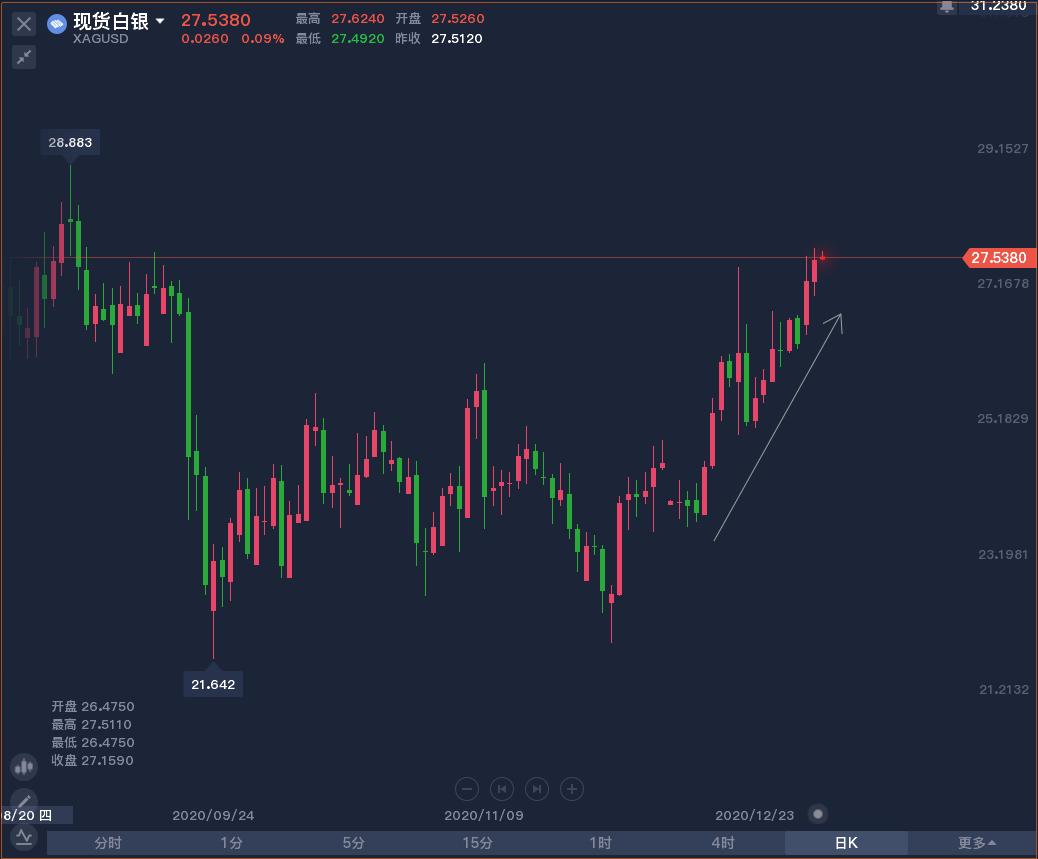Image resolution: width=1038 pixels, height=859 pixels.
Task: Click the 21.642 low price label
Action: pos(213,684)
